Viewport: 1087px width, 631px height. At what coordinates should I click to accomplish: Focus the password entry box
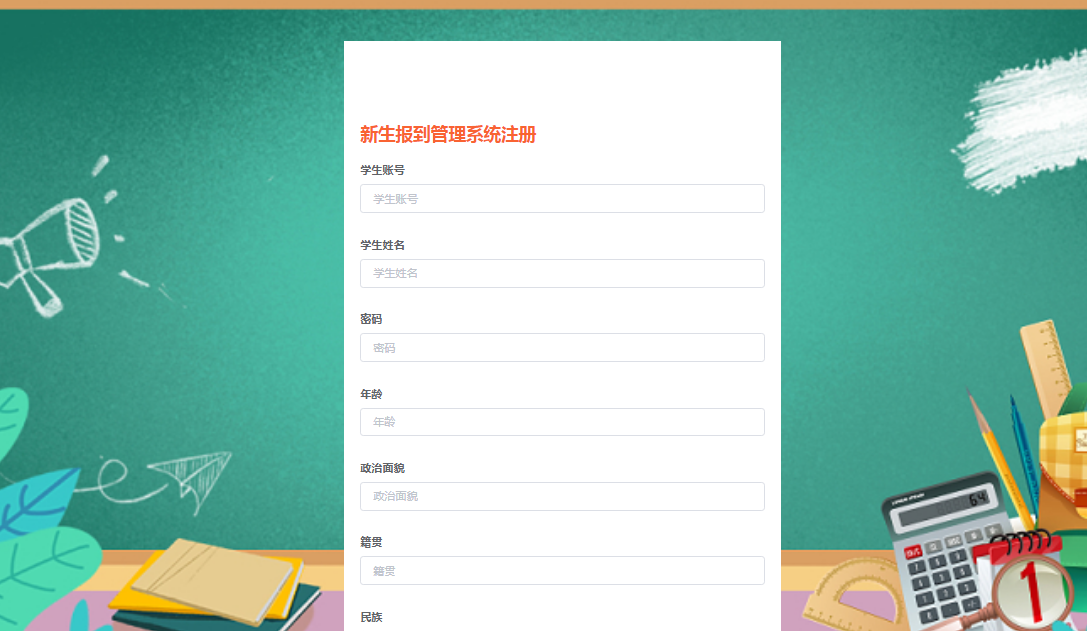click(x=560, y=347)
